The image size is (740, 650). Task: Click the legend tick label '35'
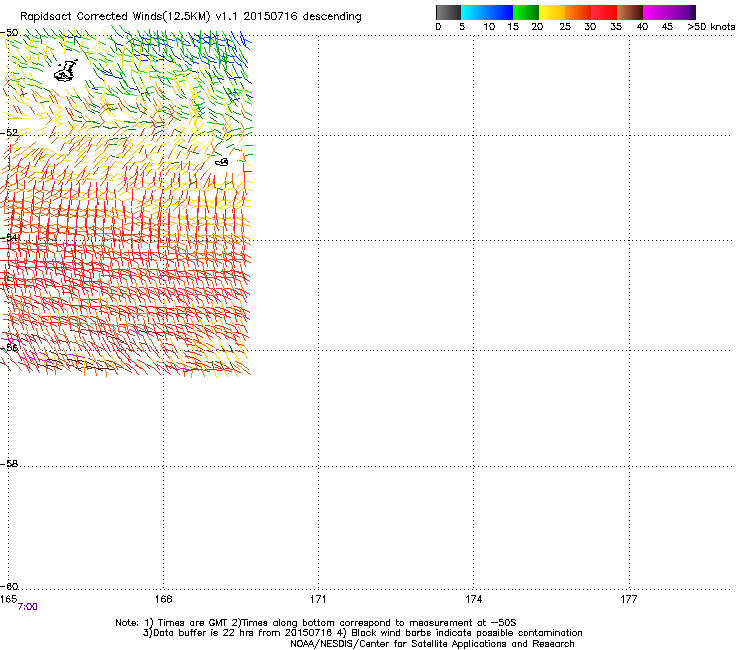616,27
